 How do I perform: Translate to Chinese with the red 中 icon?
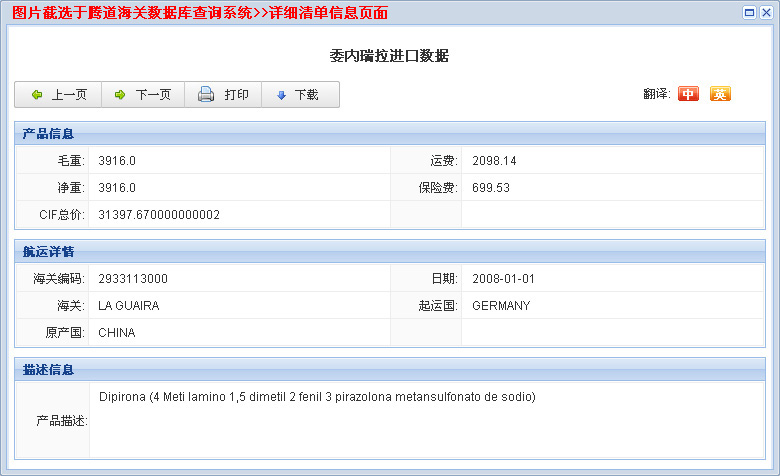(688, 94)
